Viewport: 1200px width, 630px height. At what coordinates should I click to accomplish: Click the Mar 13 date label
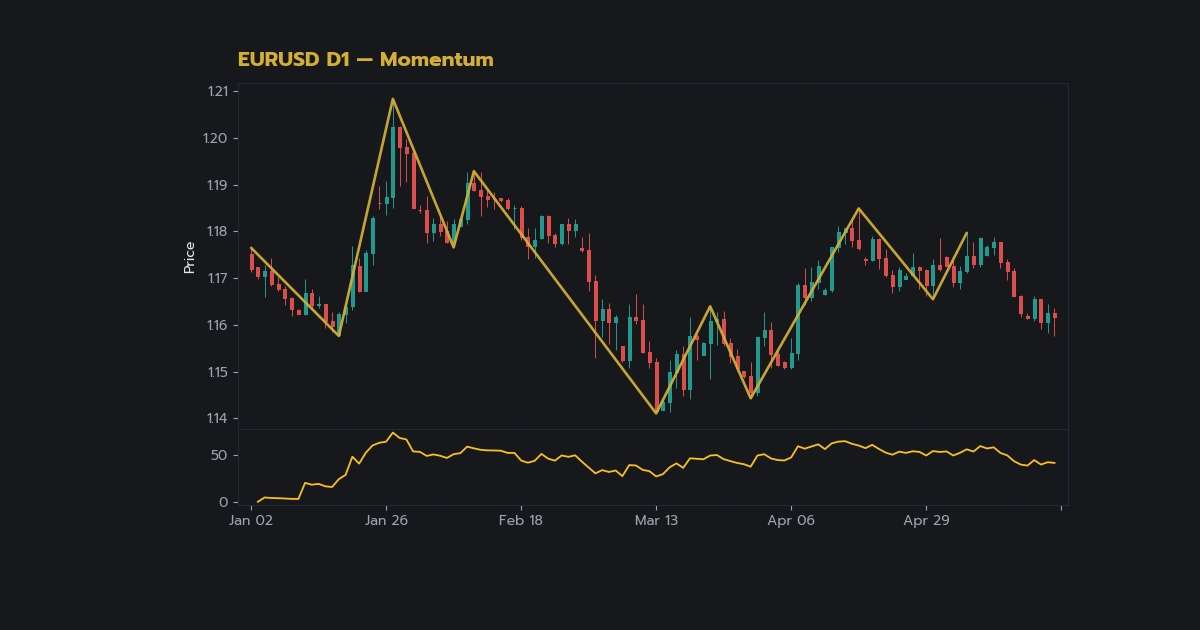point(656,521)
